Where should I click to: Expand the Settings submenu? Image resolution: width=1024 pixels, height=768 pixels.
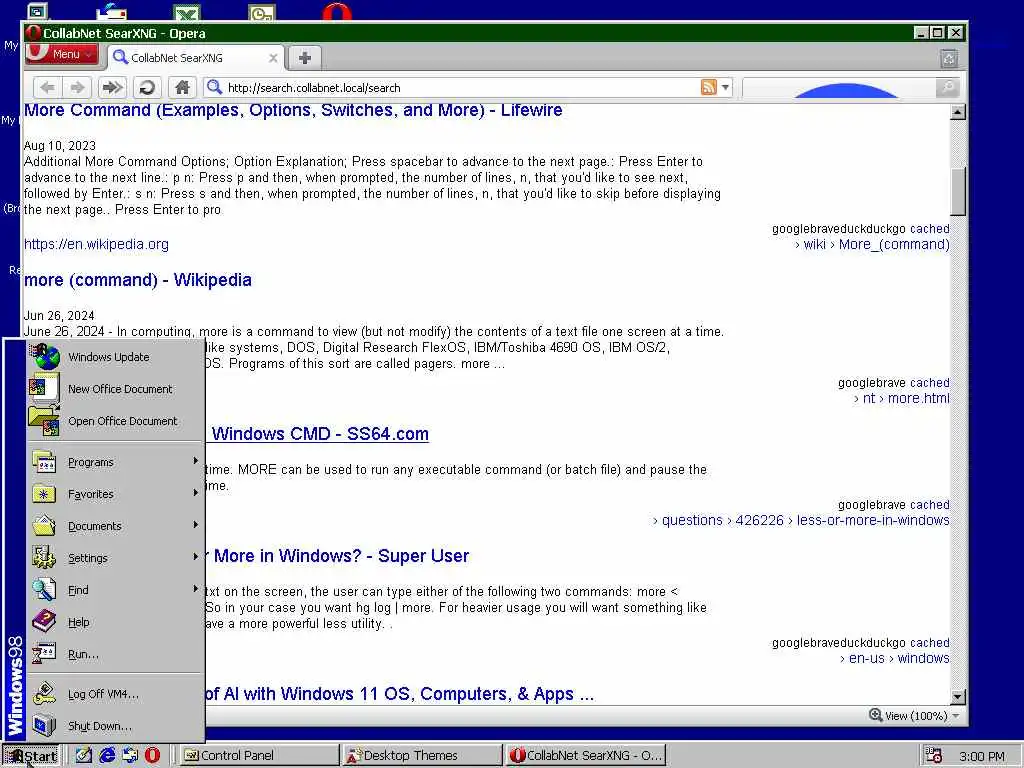click(115, 558)
